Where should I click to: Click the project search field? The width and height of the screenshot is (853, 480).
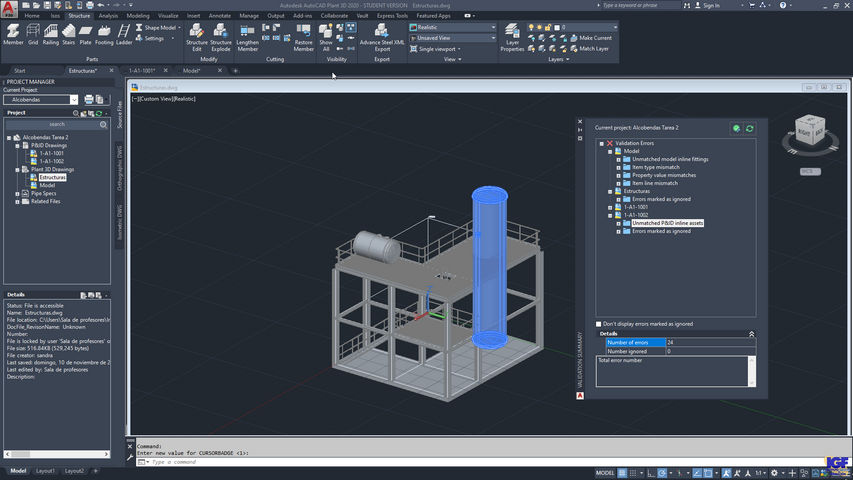[56, 125]
